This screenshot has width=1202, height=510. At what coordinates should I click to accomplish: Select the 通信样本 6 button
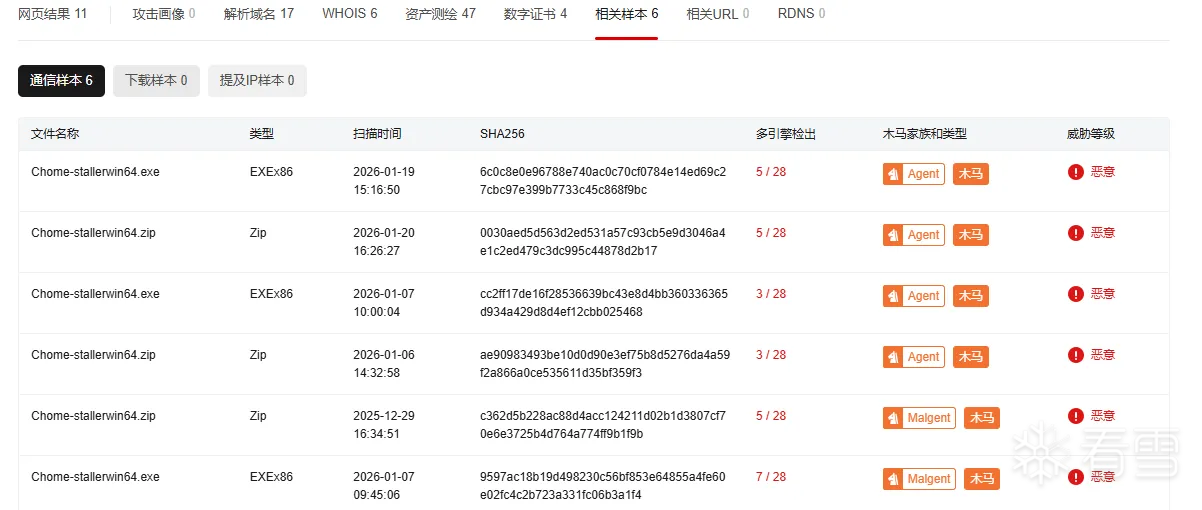61,81
